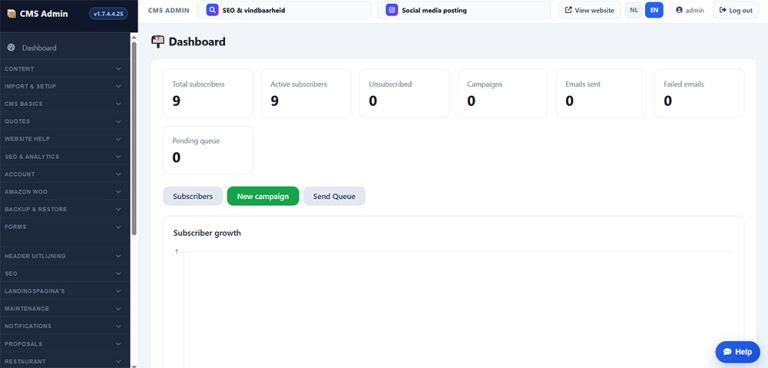Click sidebar scrollbar up arrow
Image resolution: width=768 pixels, height=368 pixels.
pos(134,36)
